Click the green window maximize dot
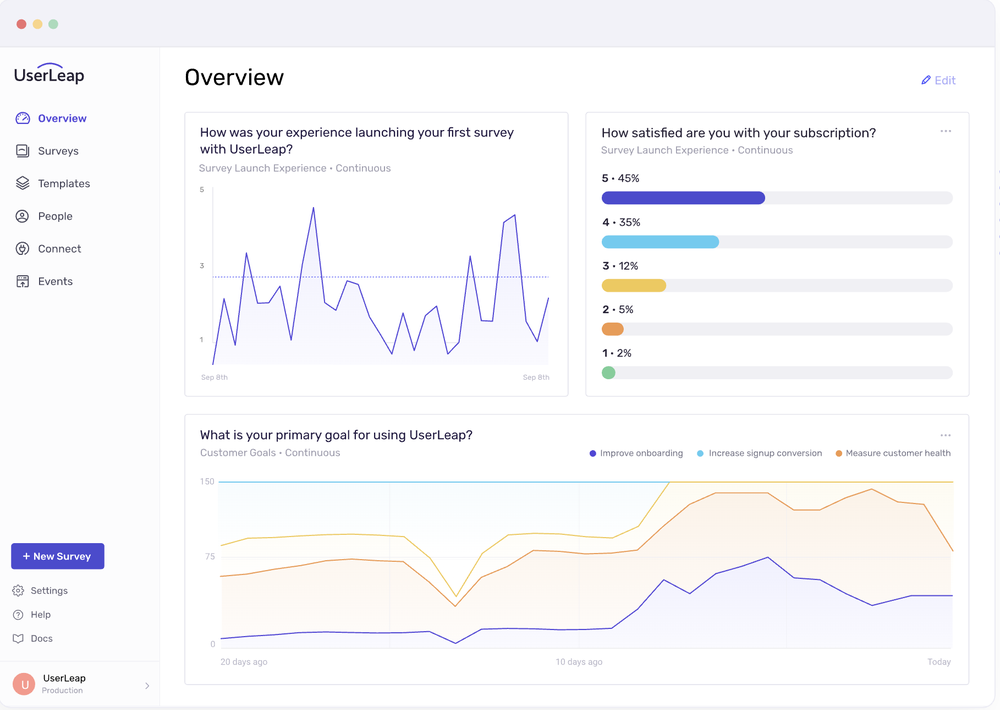The image size is (1000, 710). click(54, 24)
